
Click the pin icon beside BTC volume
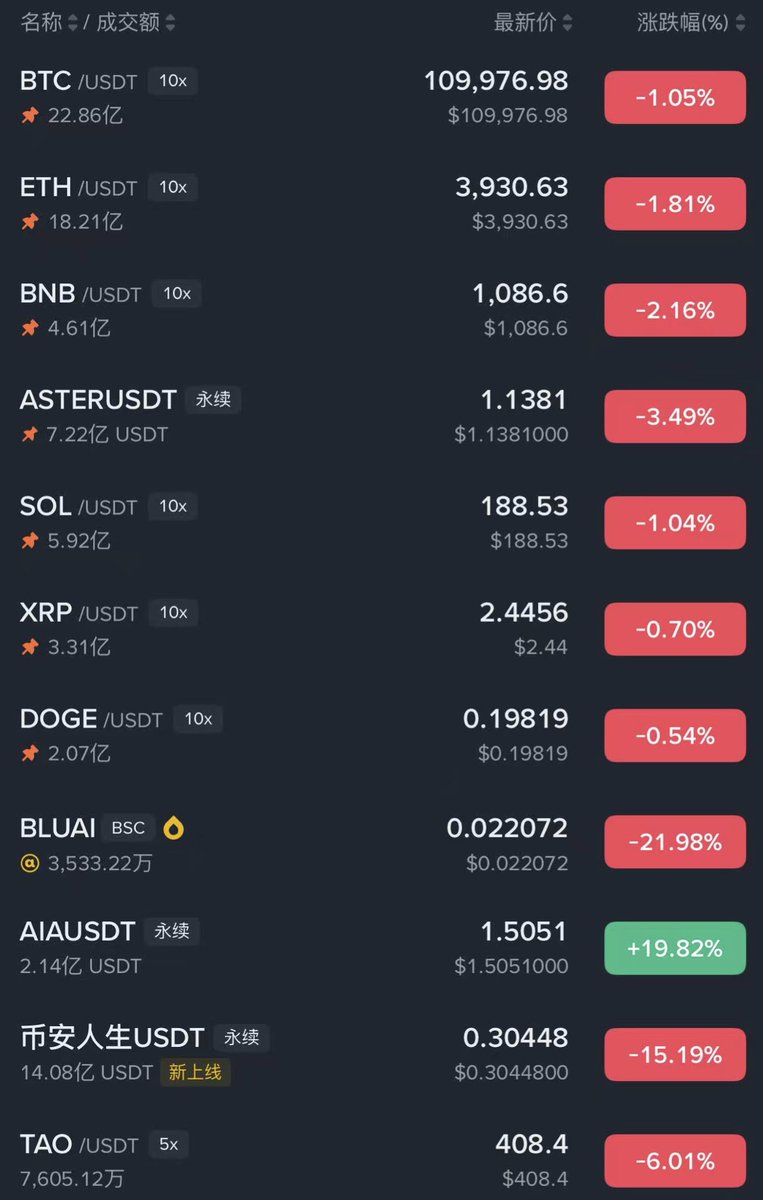pyautogui.click(x=29, y=116)
